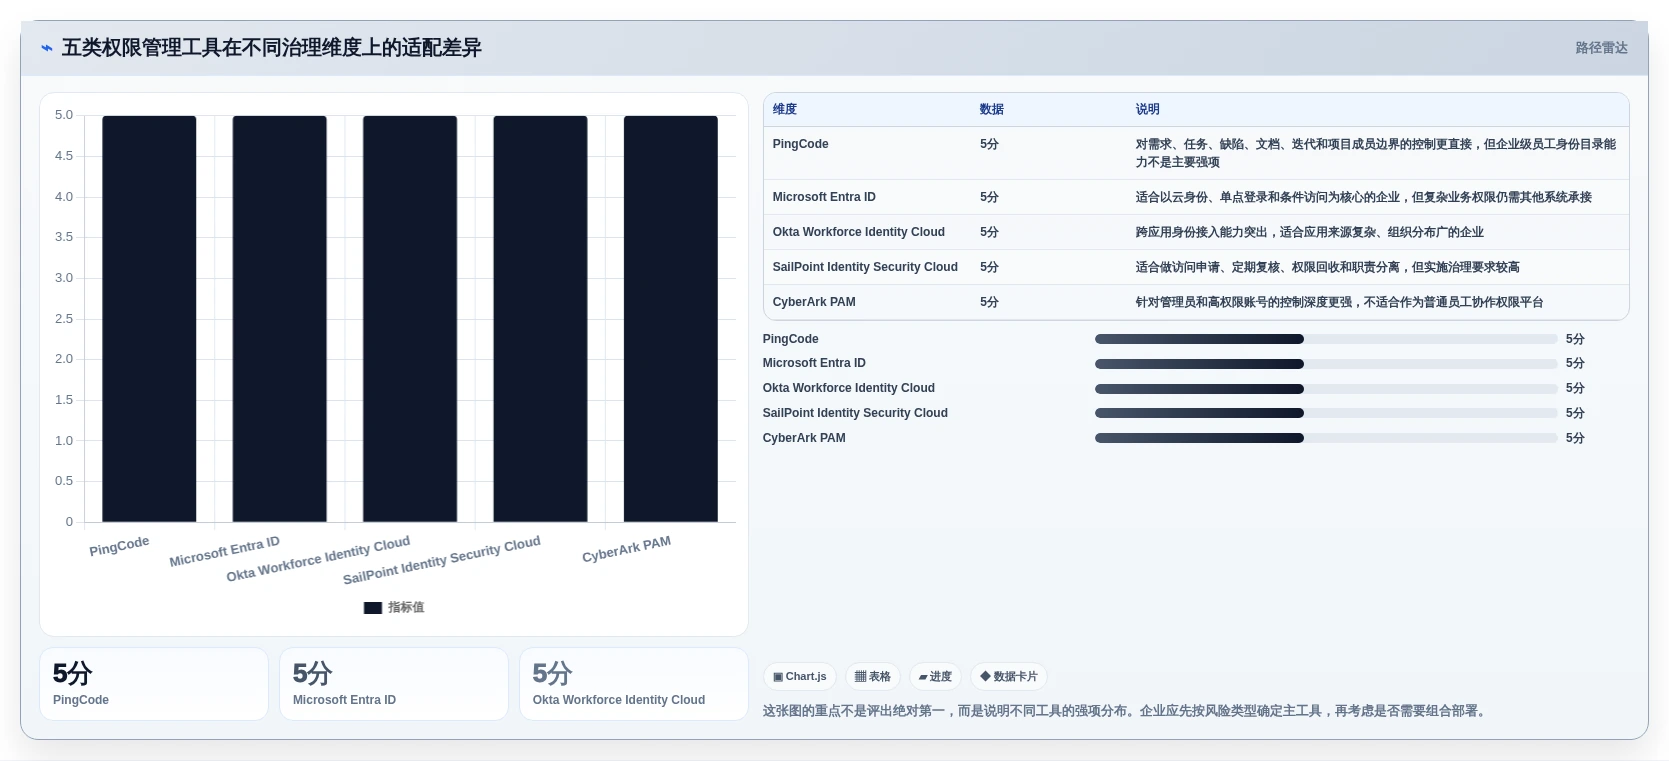Select the PingCode table row name
Screen dimensions: 1669x761
pos(800,144)
